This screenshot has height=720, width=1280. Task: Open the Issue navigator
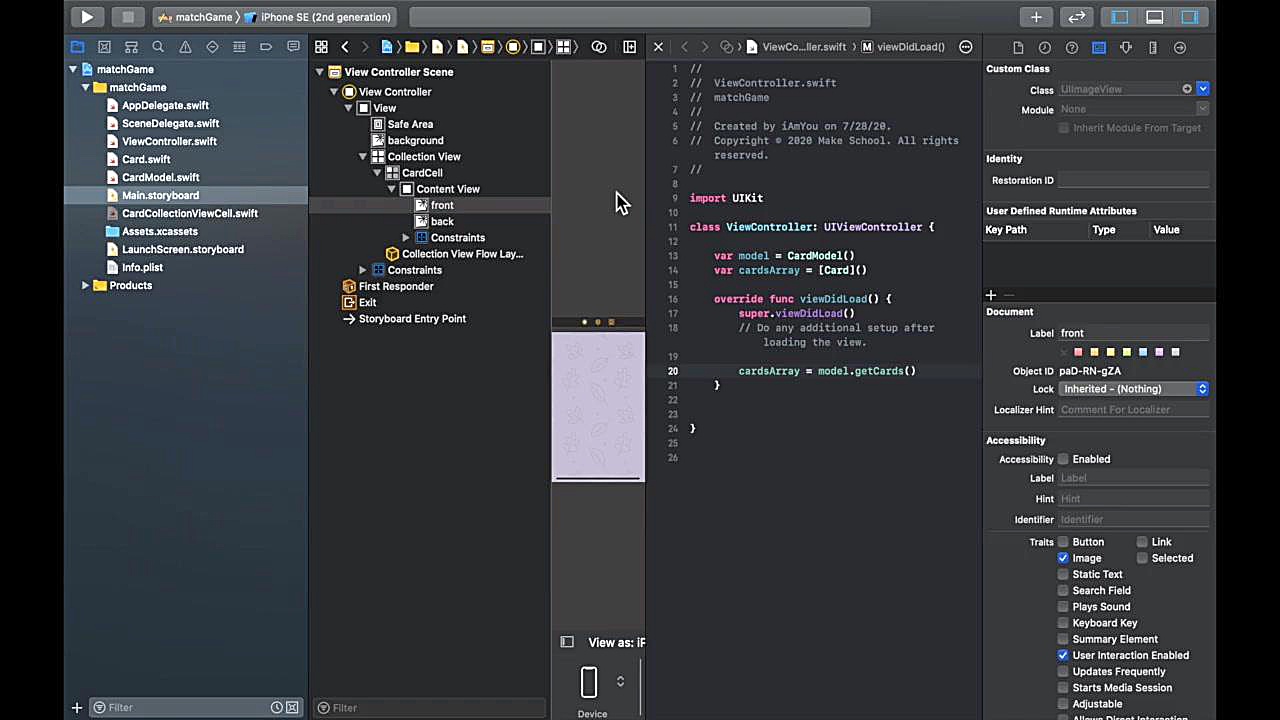(185, 47)
